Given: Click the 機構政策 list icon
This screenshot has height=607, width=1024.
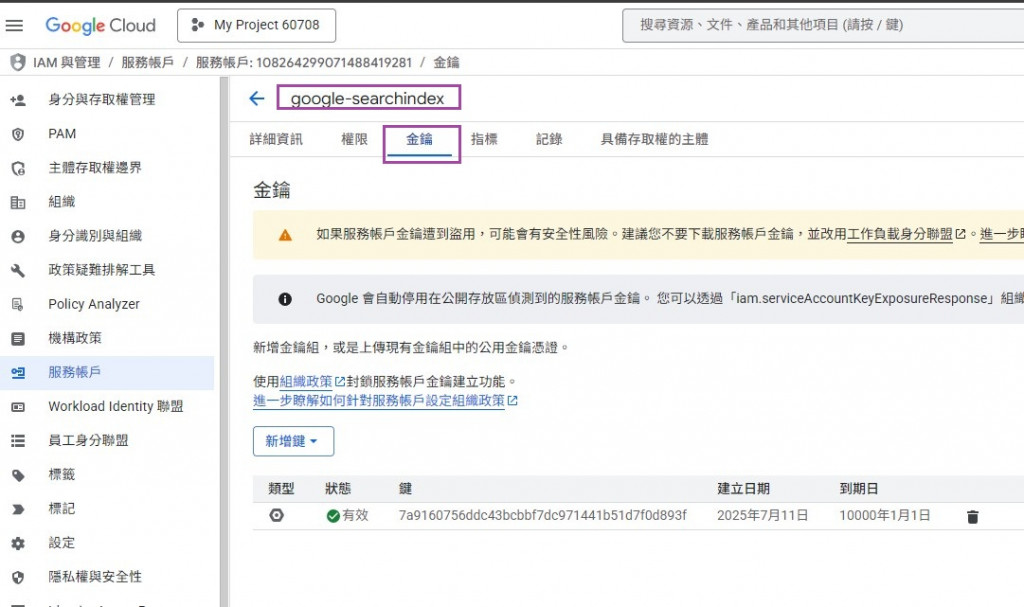Looking at the screenshot, I should pos(18,339).
